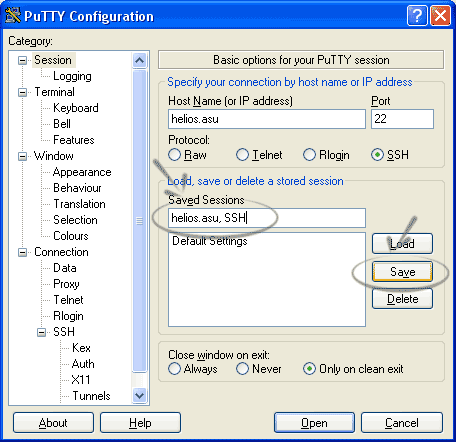Click the question mark help icon
This screenshot has width=456, height=442.
(x=417, y=15)
